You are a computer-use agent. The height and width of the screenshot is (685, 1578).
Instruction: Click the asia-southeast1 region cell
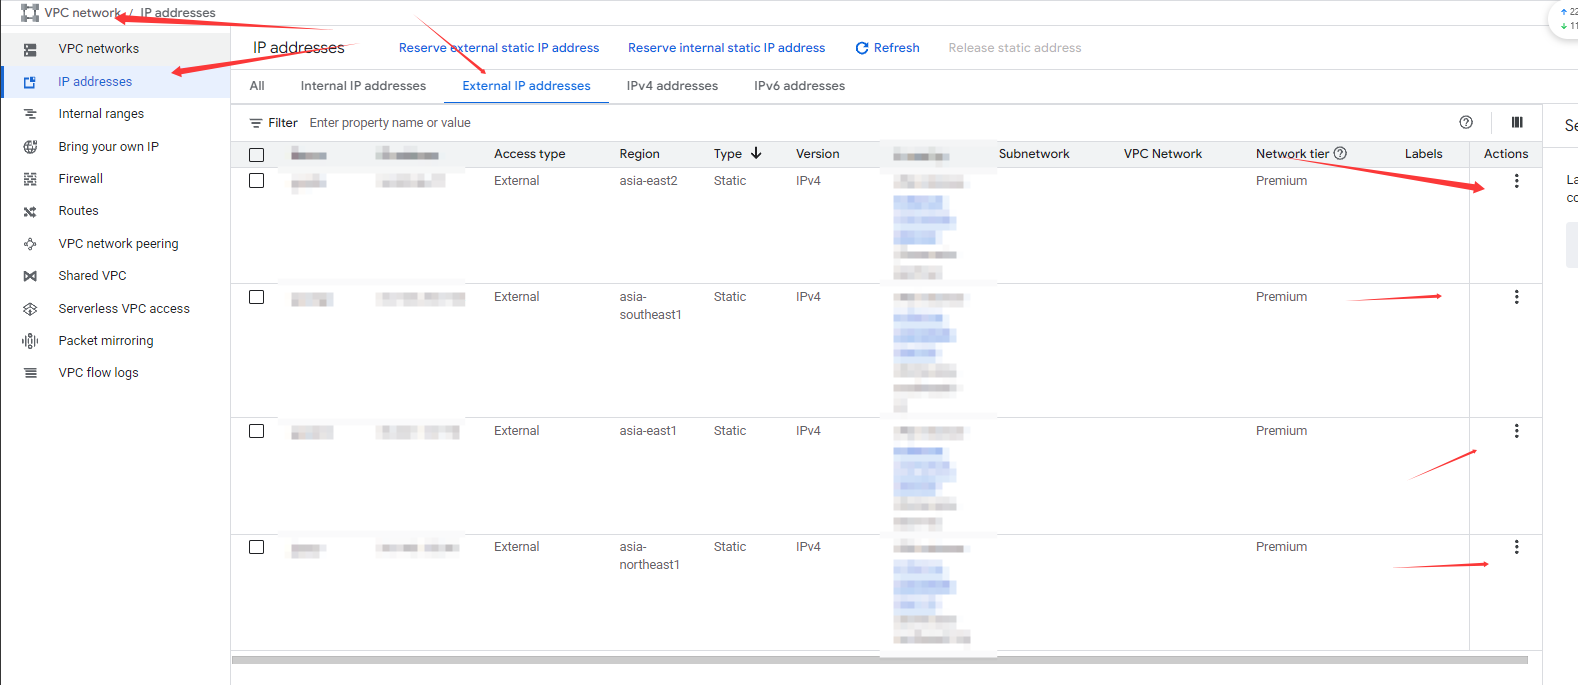(x=650, y=306)
